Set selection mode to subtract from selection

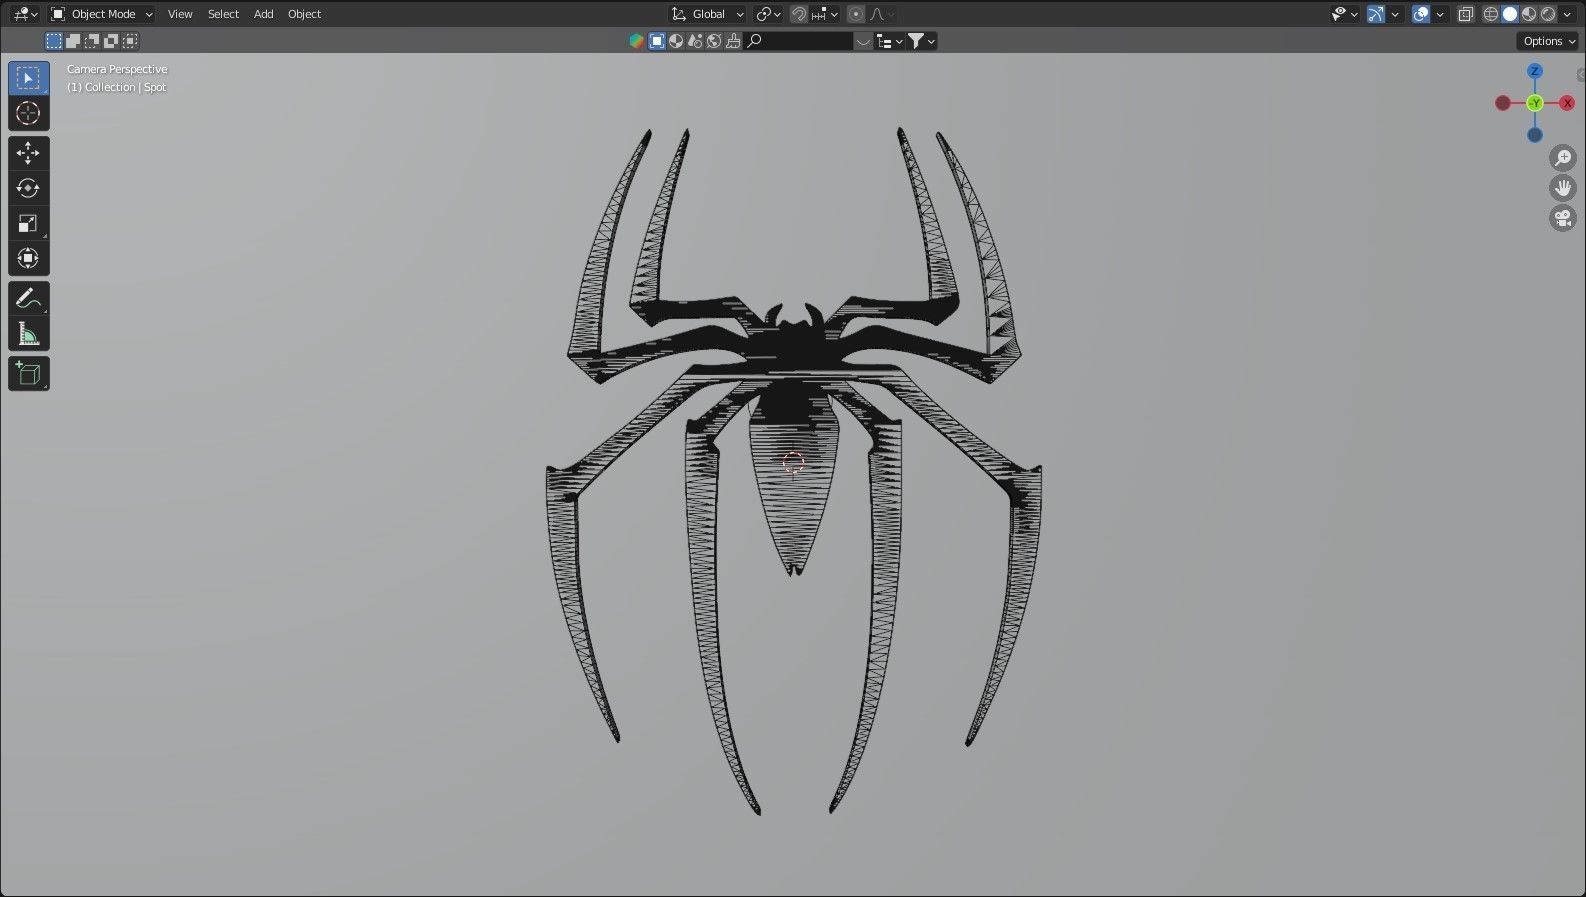click(x=92, y=41)
